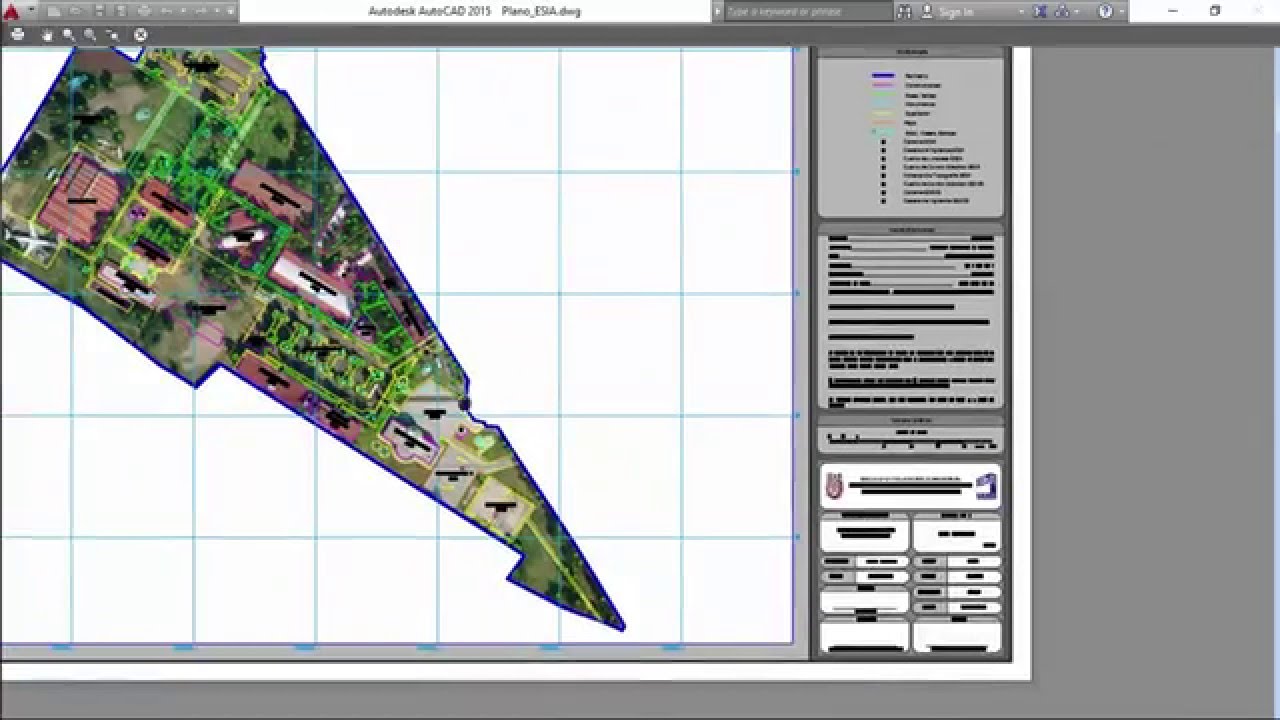
Task: Click the Plot icon in Quick Access toolbar
Action: tap(145, 11)
